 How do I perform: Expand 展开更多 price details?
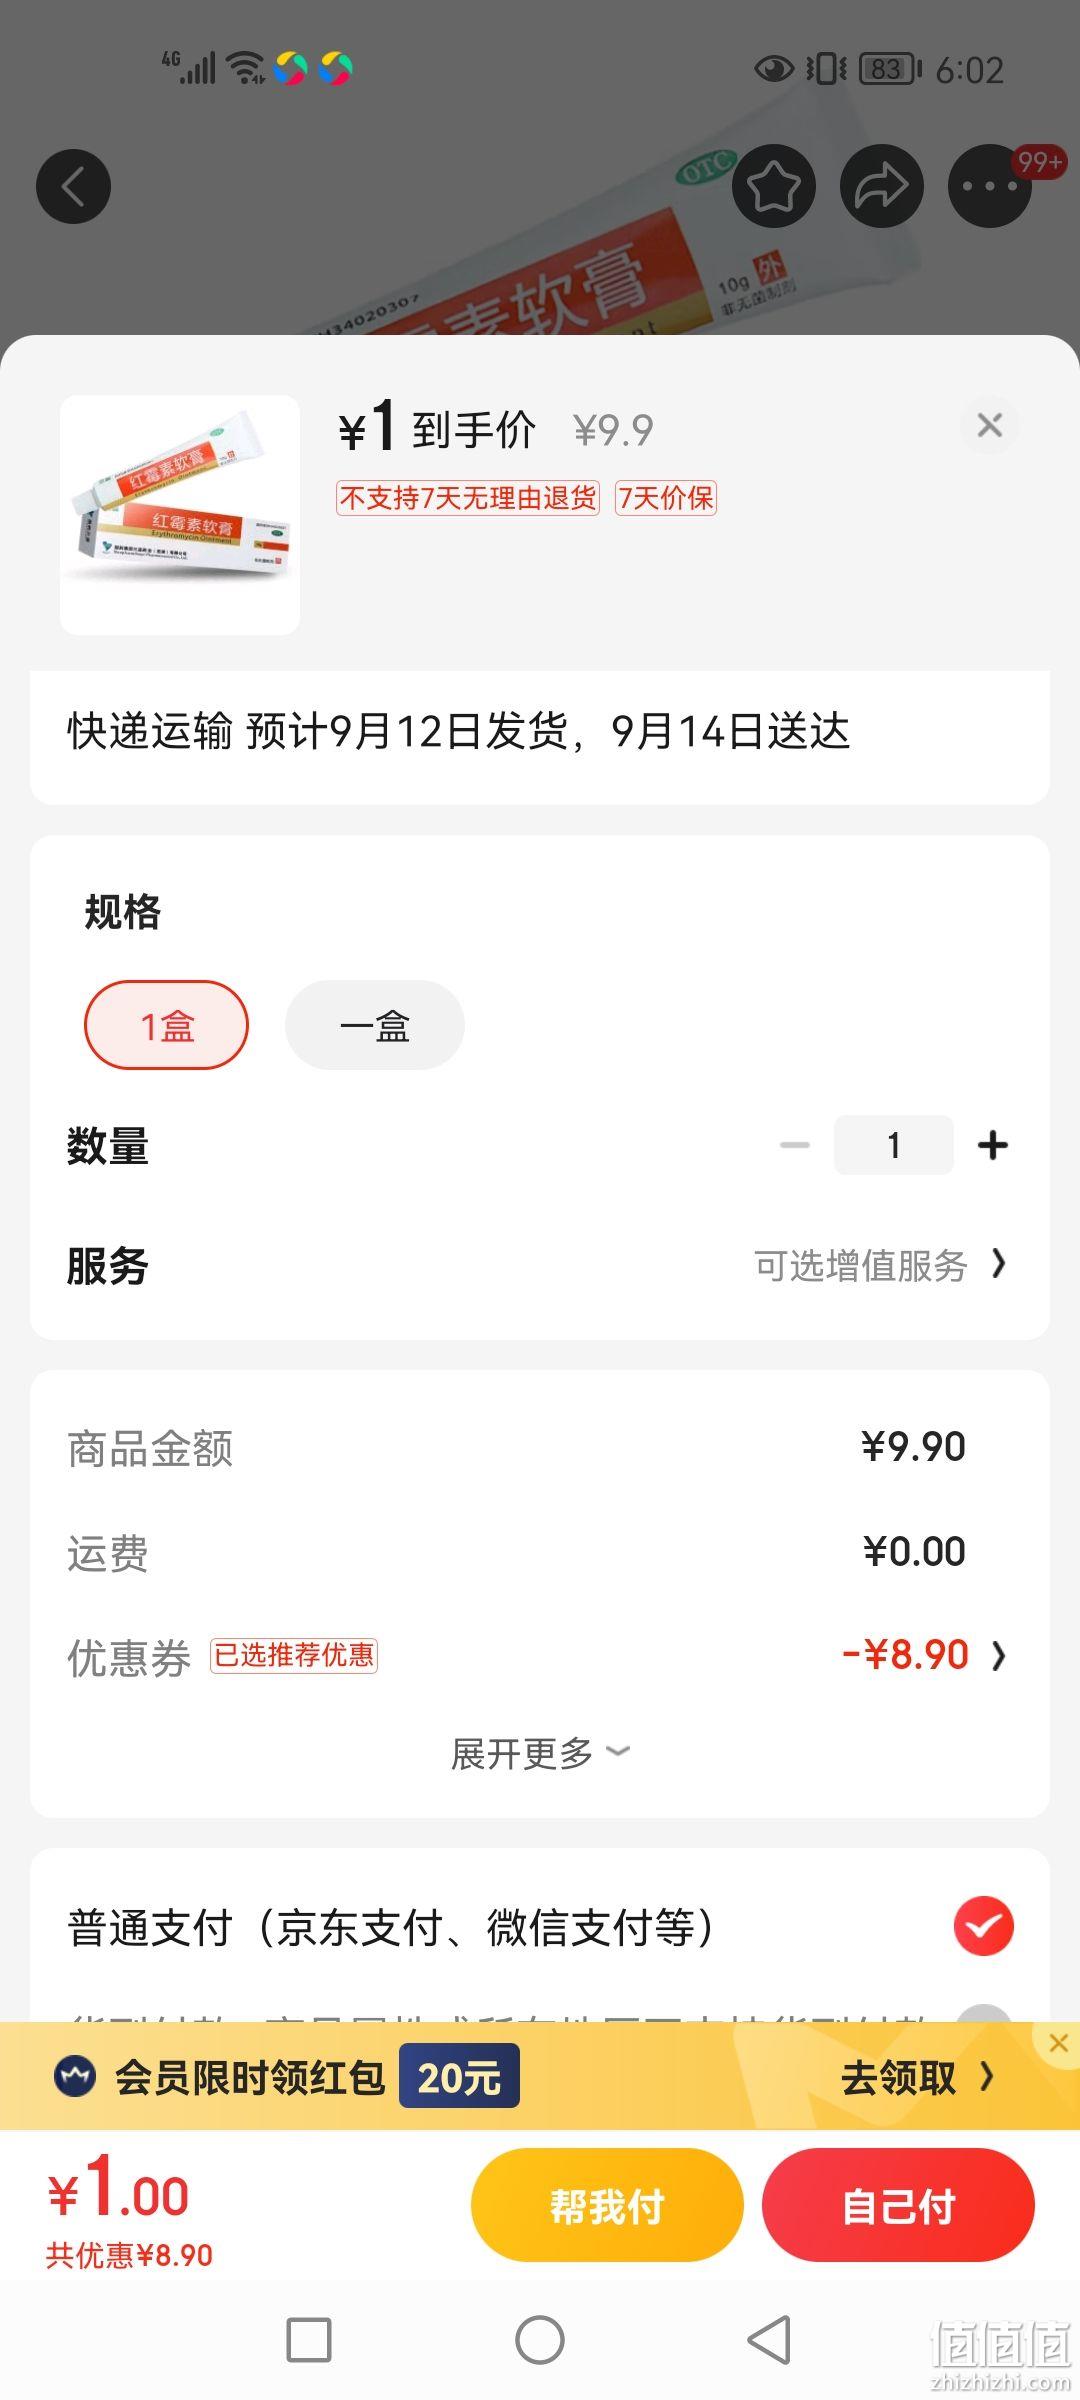[x=540, y=1753]
